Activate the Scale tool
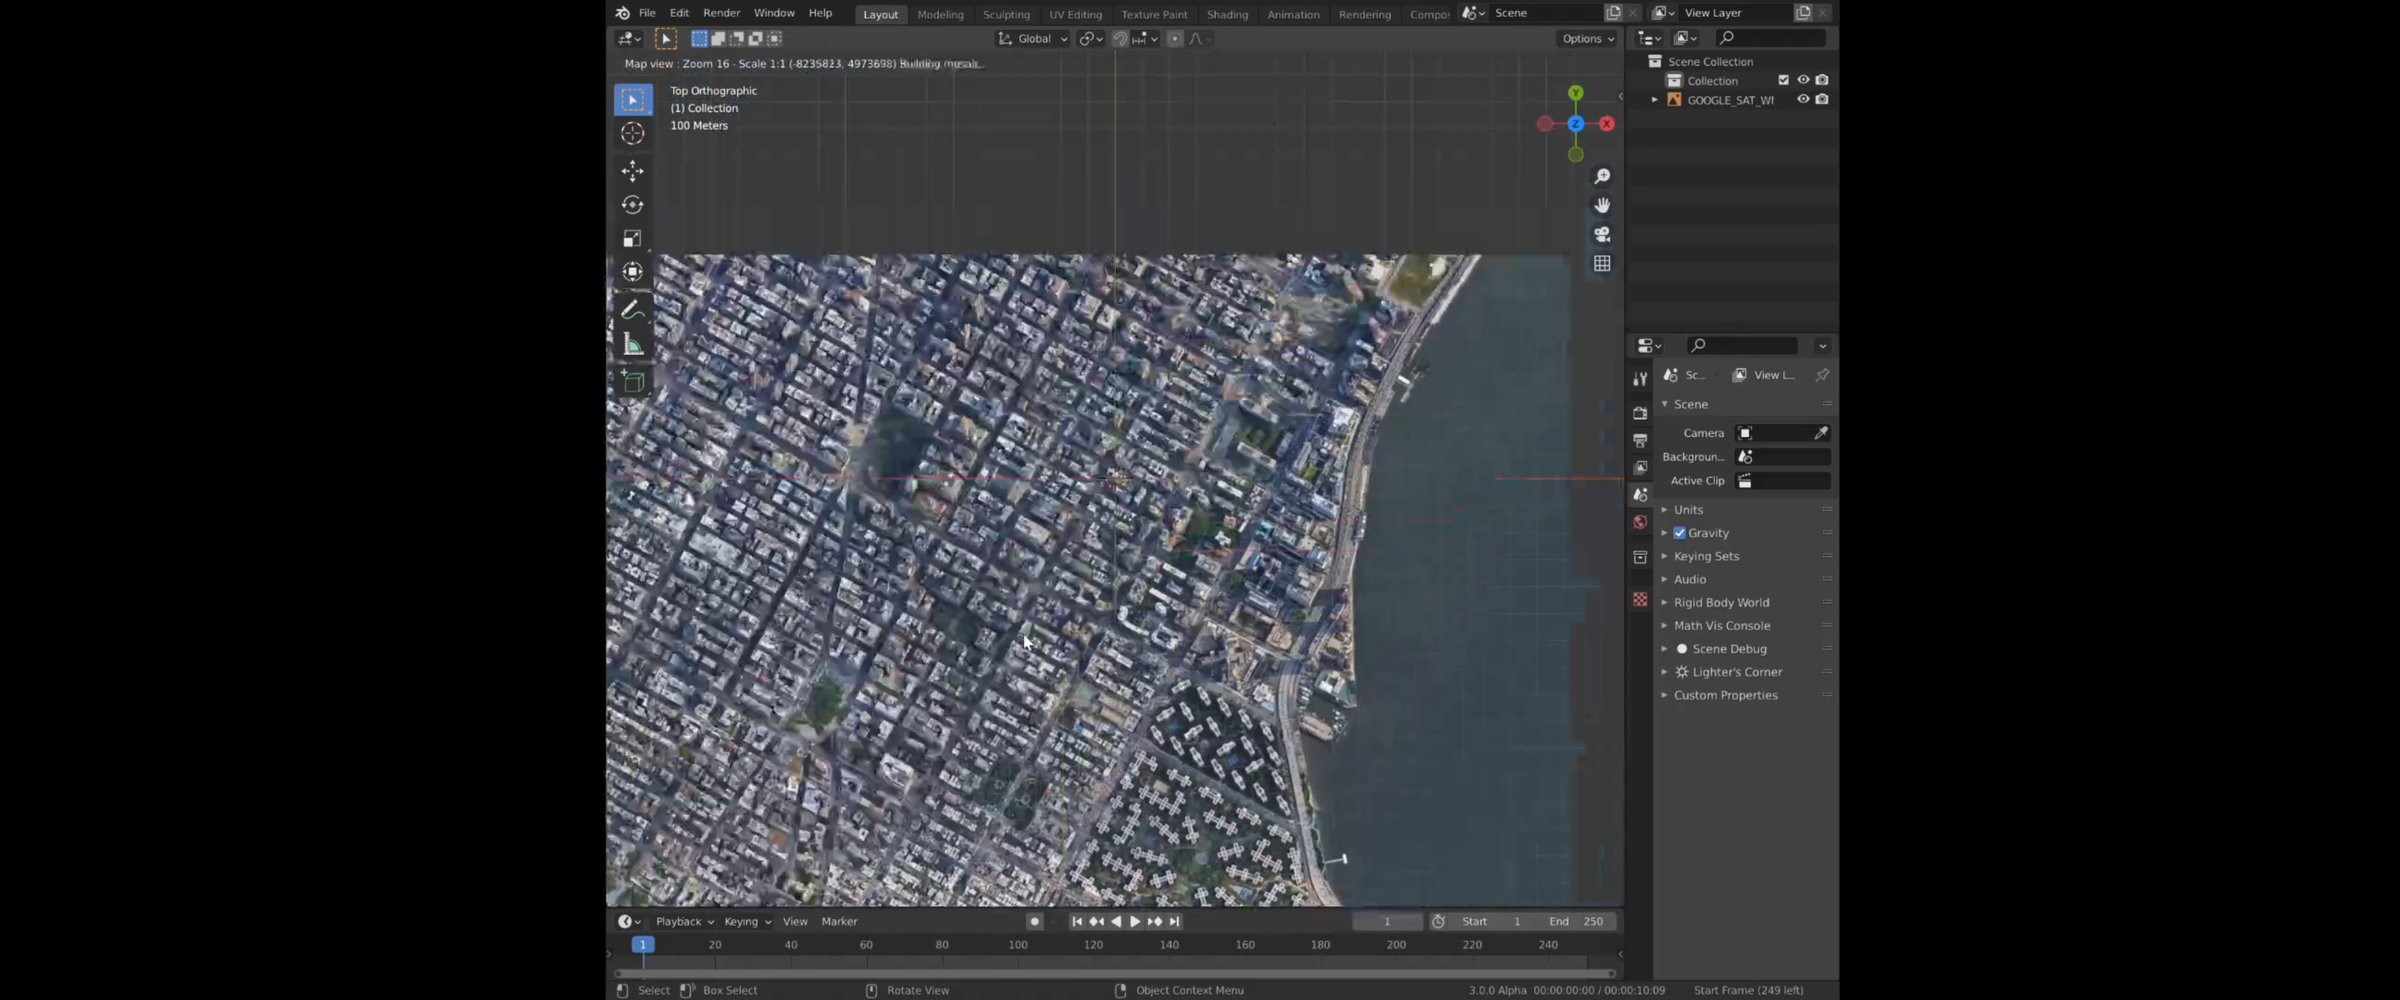The image size is (2400, 1000). coord(632,239)
